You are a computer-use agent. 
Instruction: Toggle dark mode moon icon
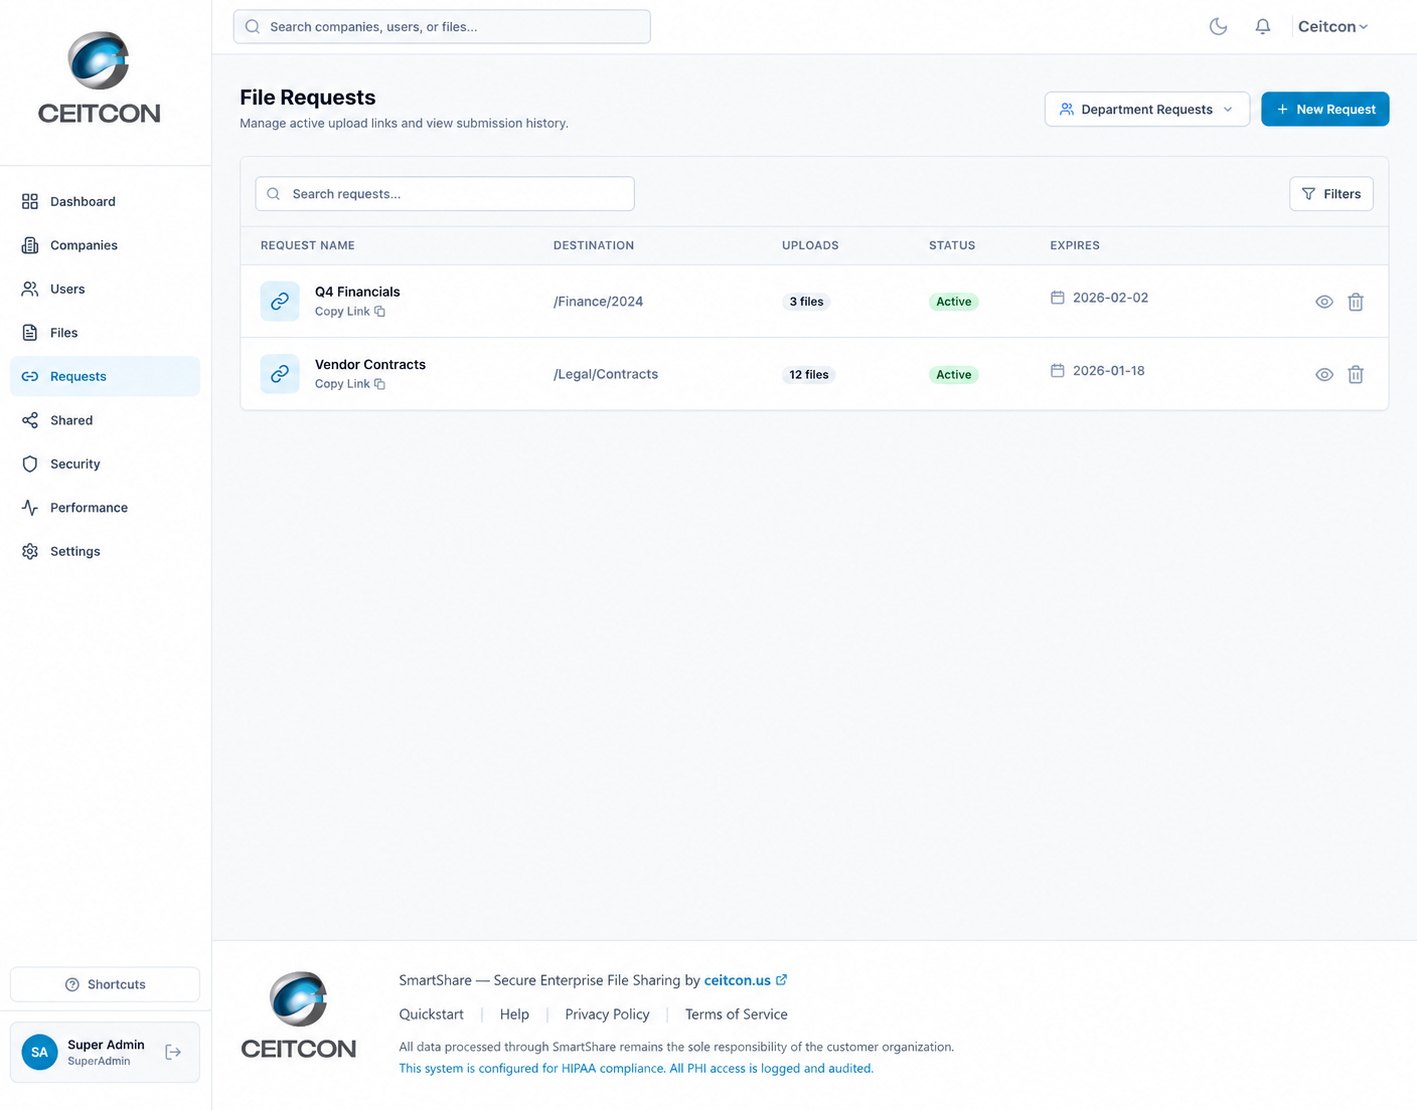click(x=1218, y=27)
